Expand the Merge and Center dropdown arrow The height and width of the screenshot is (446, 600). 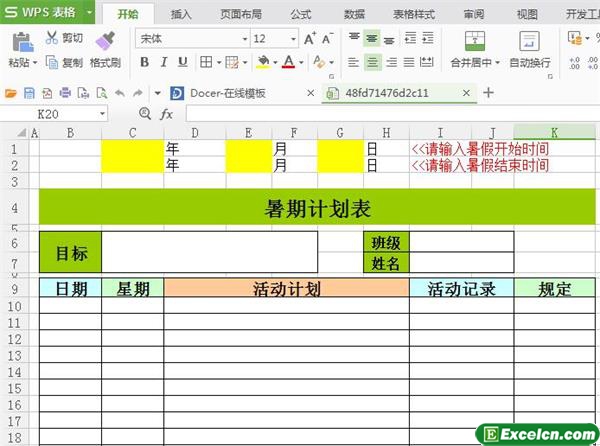pos(497,62)
